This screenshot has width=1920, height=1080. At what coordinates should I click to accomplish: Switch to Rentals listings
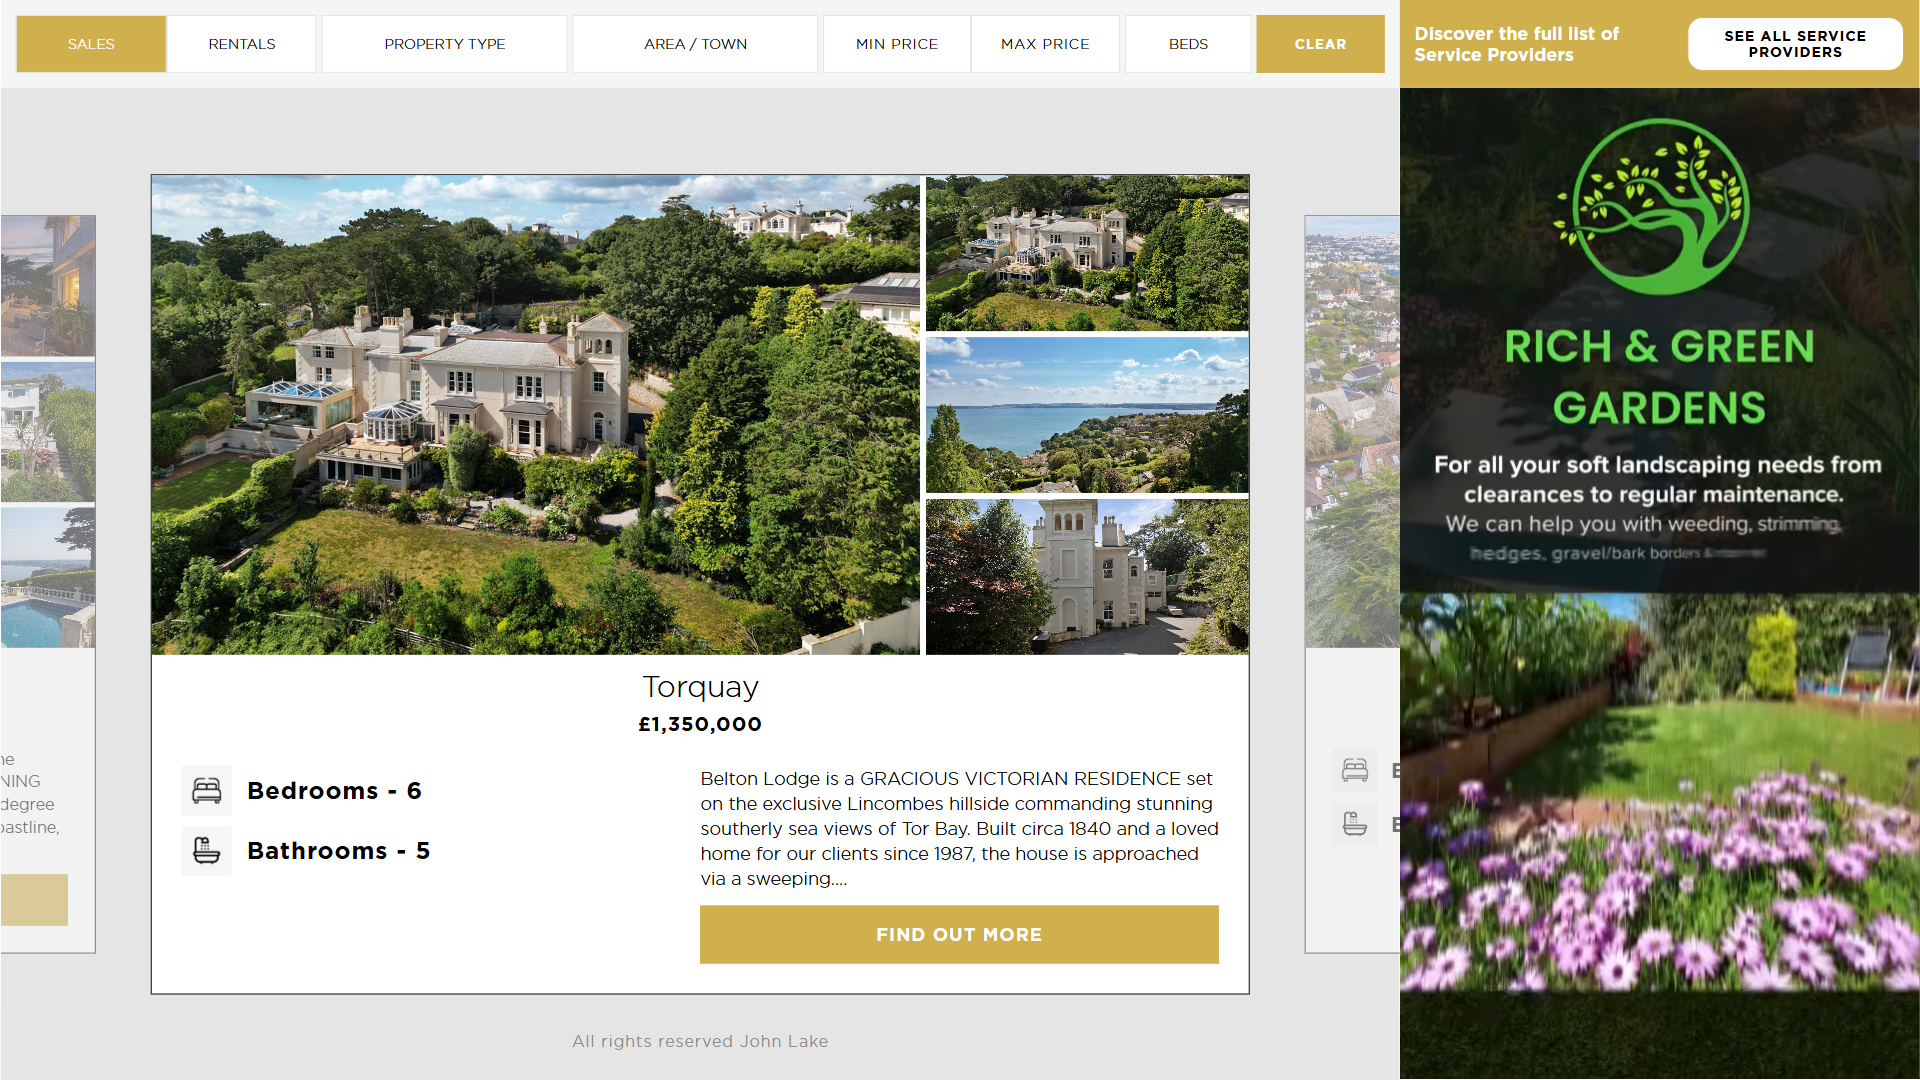click(242, 44)
